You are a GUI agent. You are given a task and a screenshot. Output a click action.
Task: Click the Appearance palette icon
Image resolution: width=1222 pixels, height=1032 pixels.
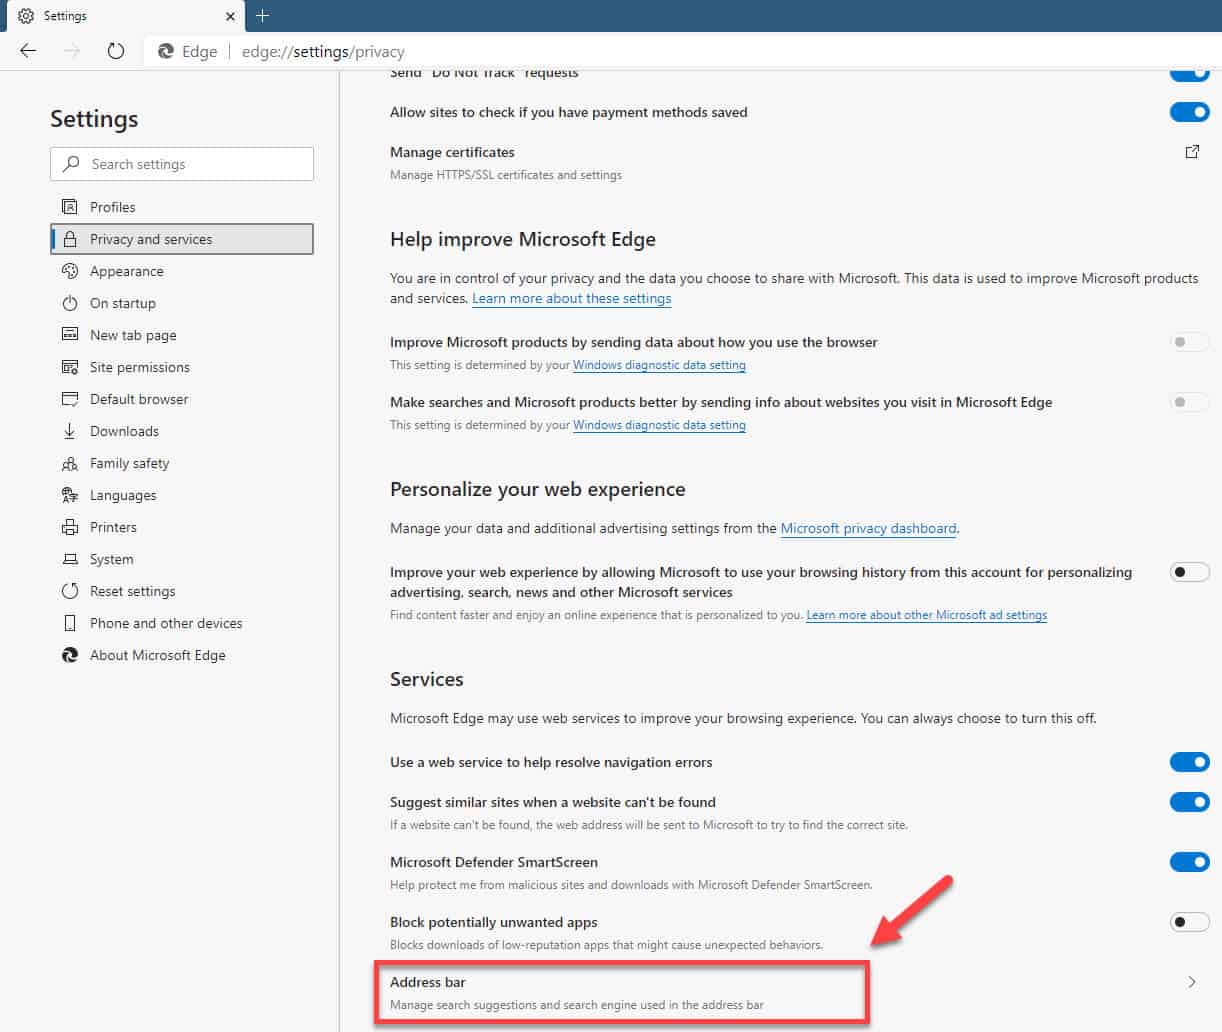click(x=70, y=271)
